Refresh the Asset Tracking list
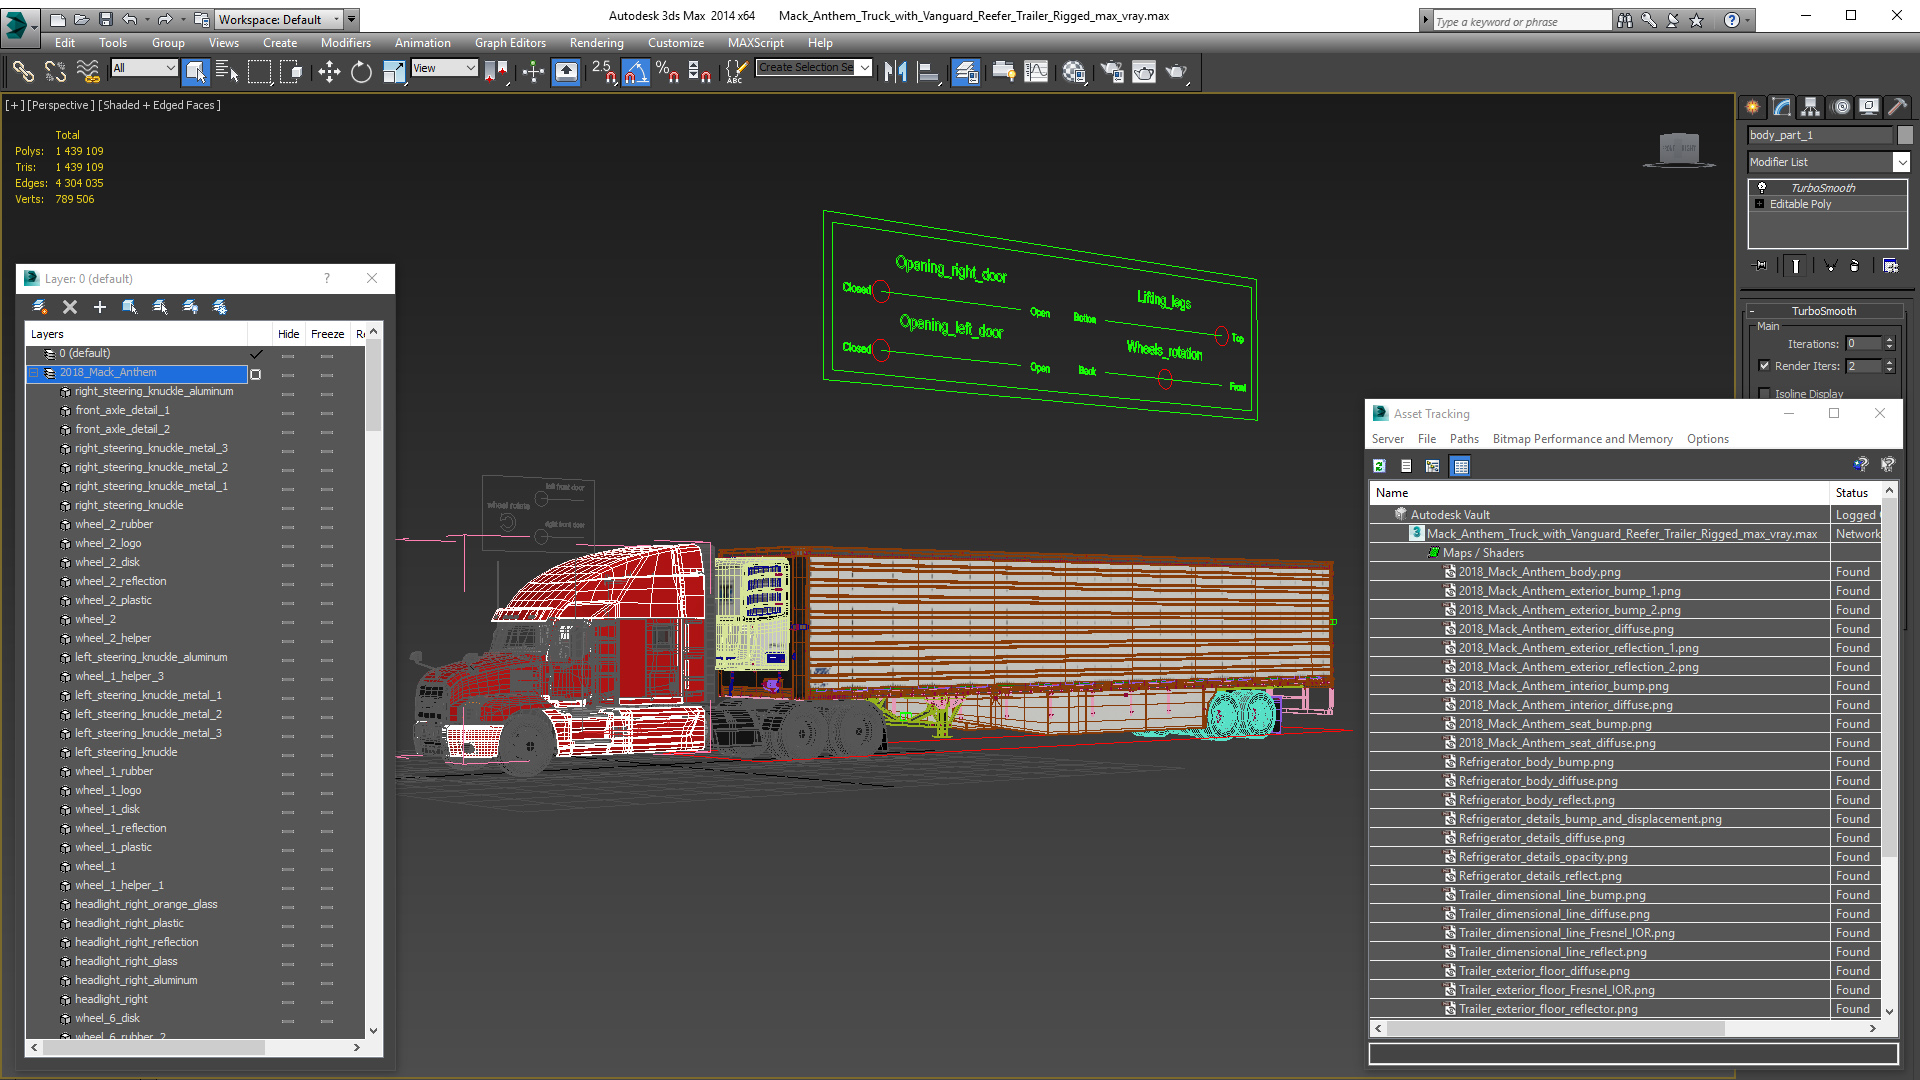The image size is (1920, 1080). tap(1379, 466)
